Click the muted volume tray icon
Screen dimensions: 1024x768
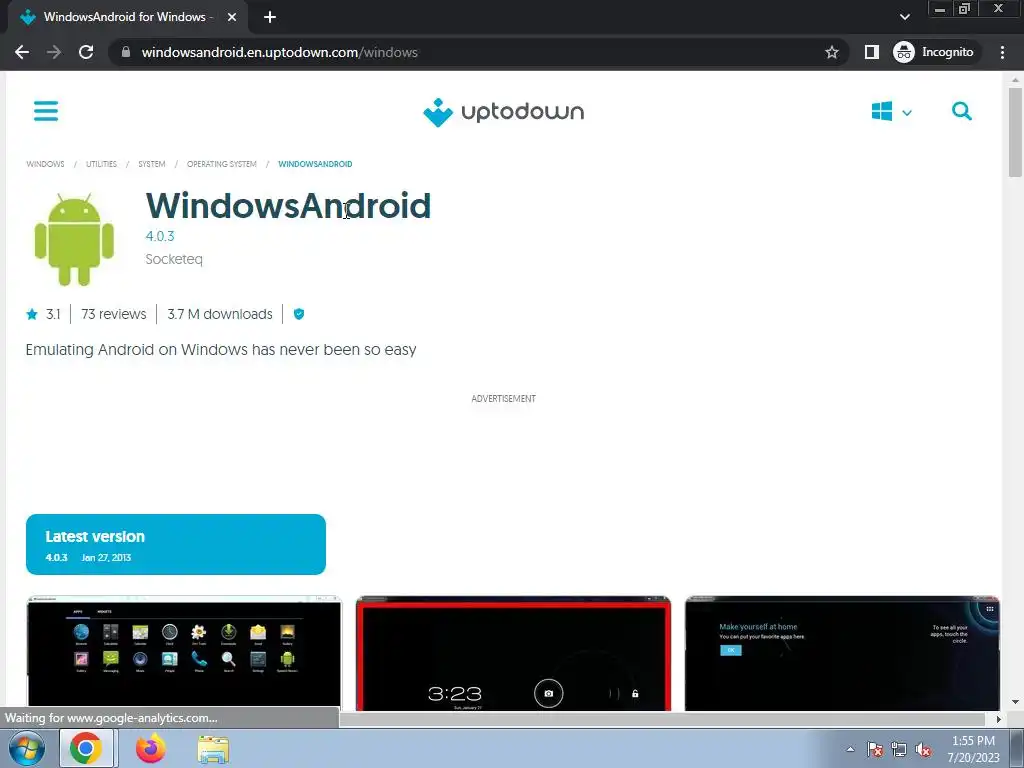[923, 749]
